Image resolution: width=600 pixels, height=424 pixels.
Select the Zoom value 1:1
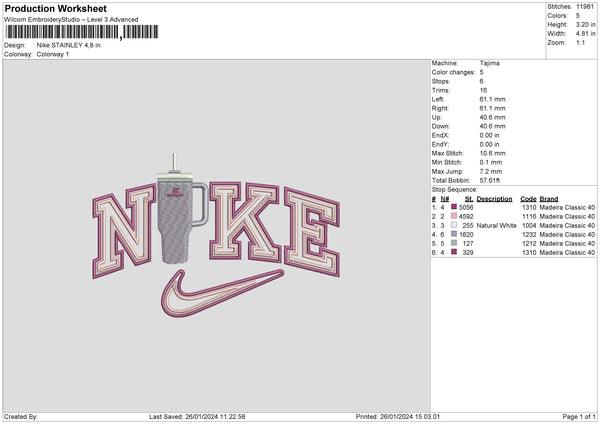[x=580, y=42]
